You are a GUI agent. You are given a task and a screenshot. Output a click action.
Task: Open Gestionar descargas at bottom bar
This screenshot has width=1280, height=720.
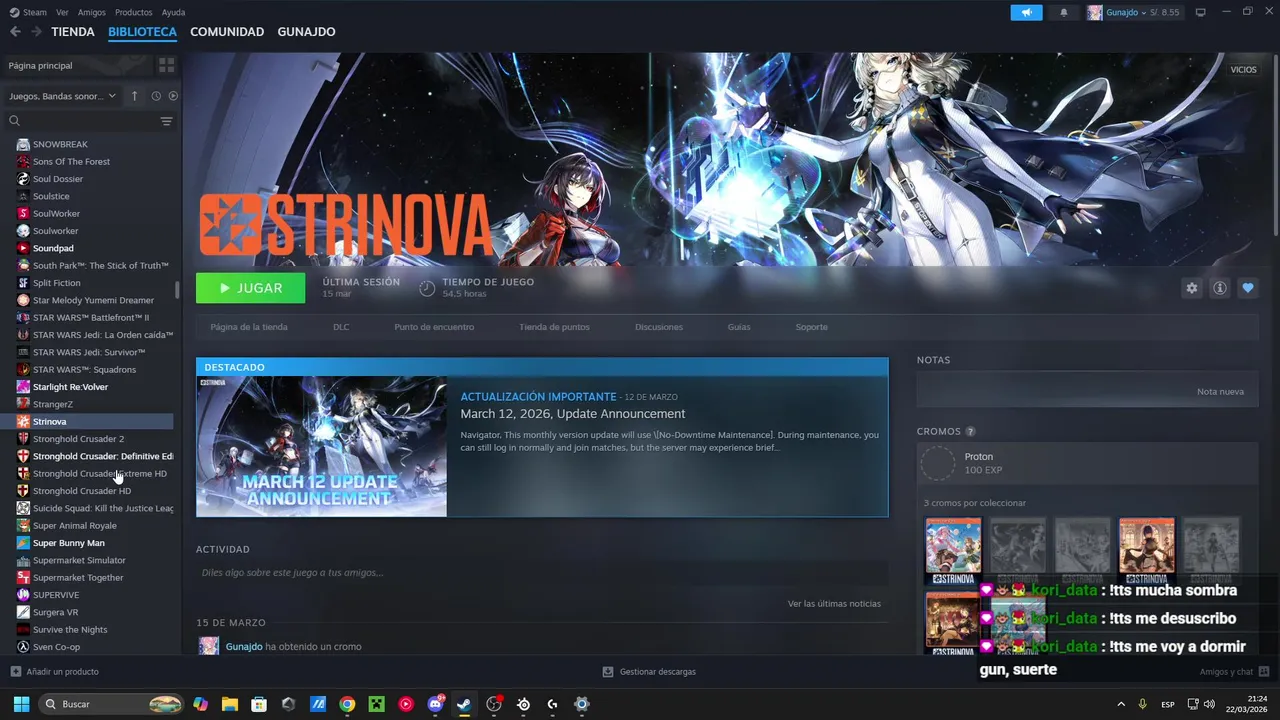point(649,672)
